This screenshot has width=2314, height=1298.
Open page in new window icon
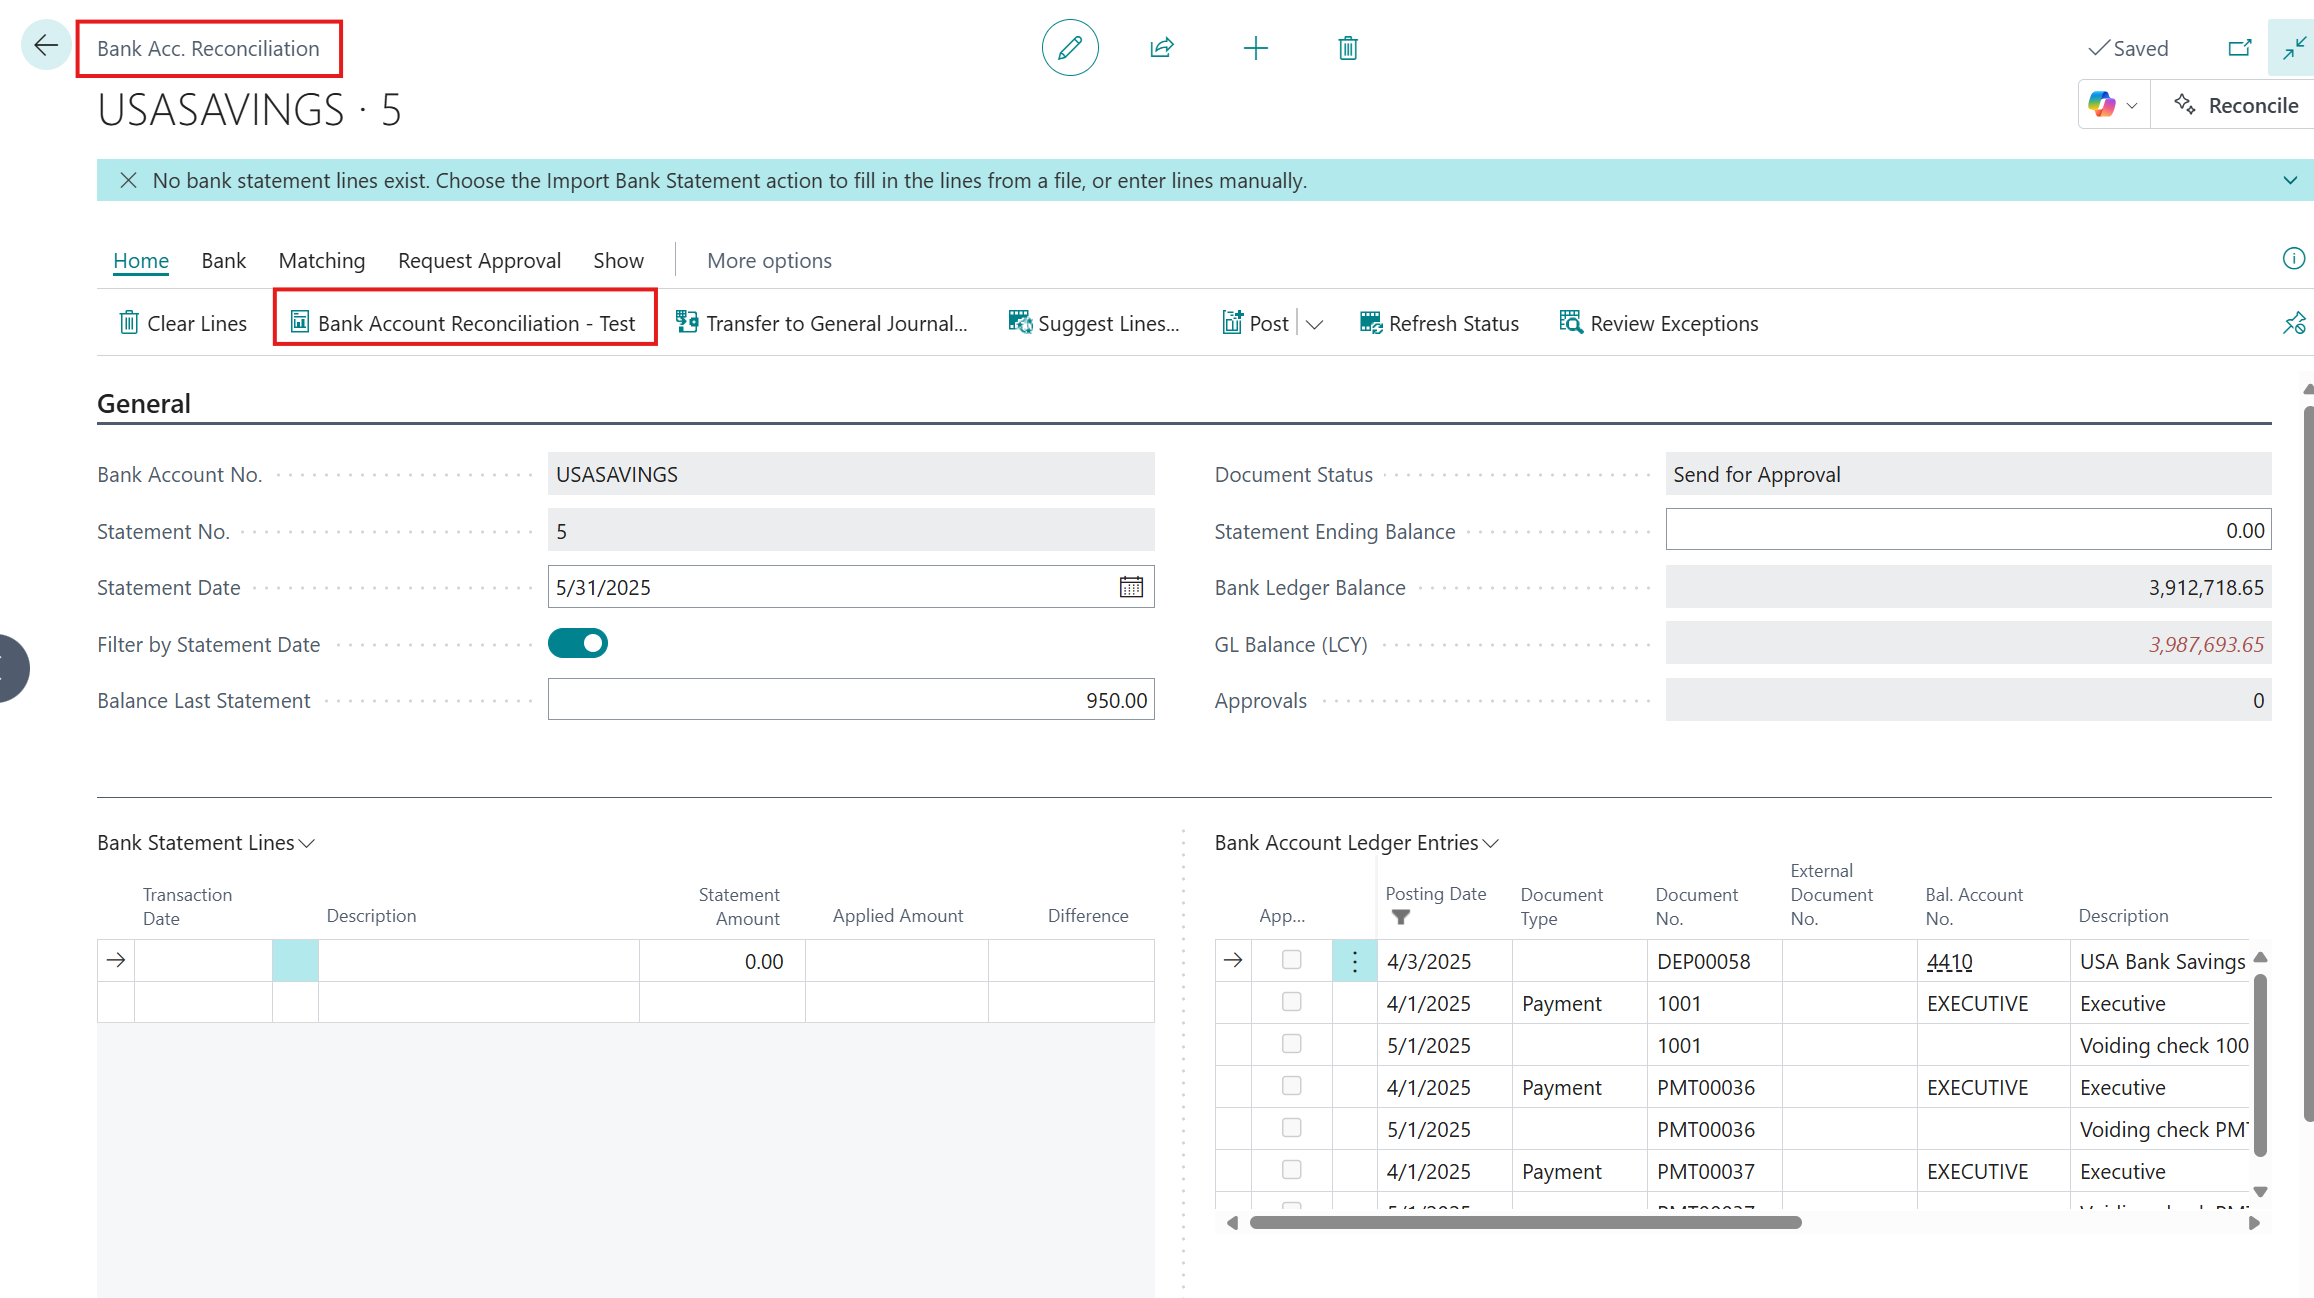click(x=2239, y=48)
